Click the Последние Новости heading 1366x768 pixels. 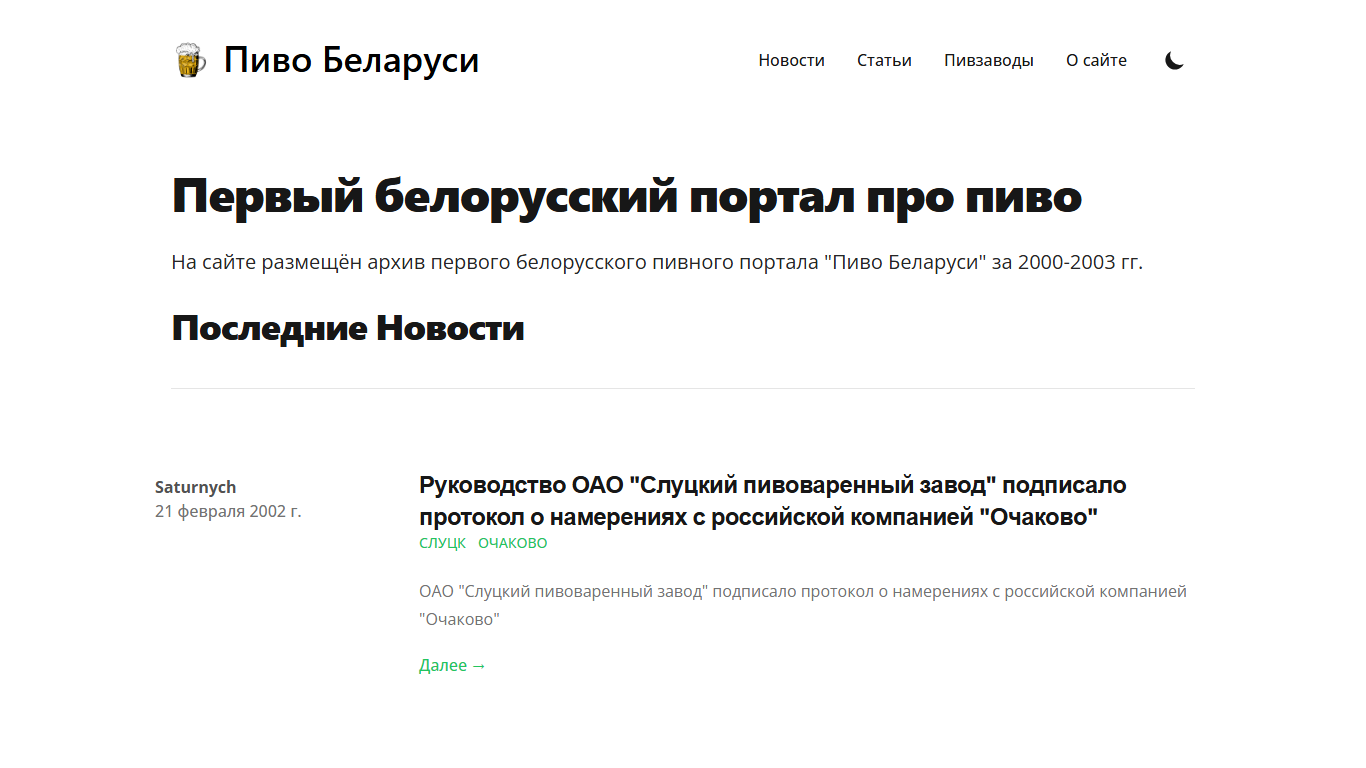click(x=348, y=328)
